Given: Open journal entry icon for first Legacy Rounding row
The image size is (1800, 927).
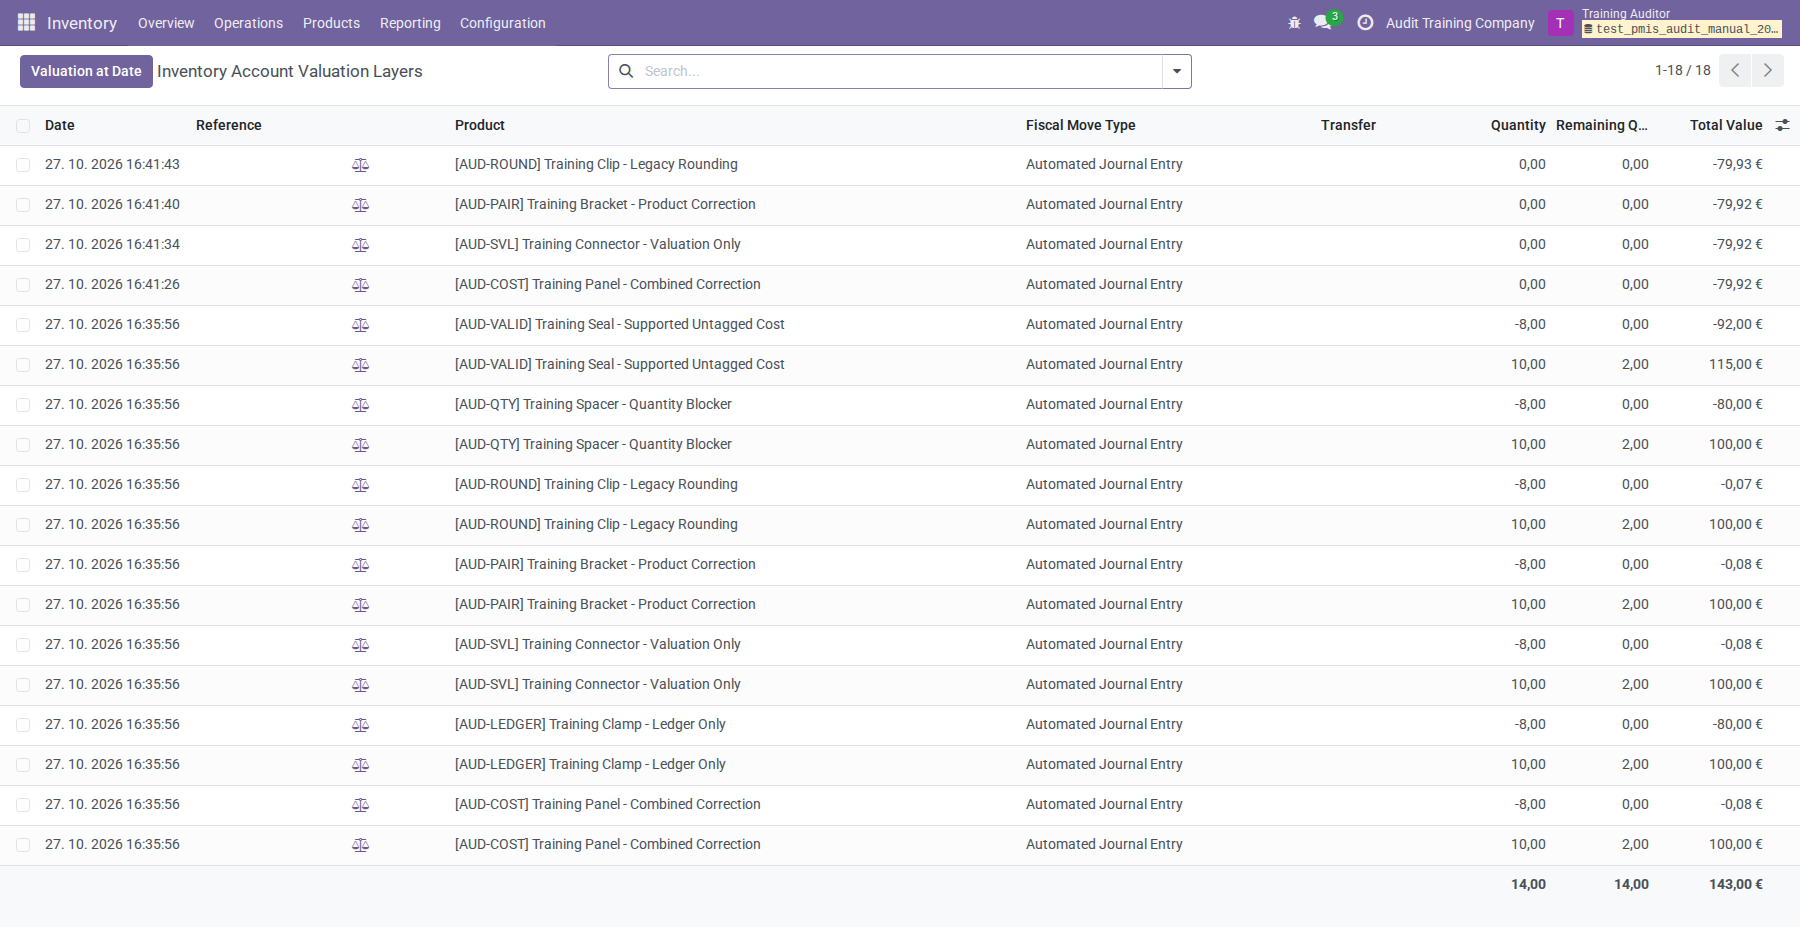Looking at the screenshot, I should (x=361, y=165).
